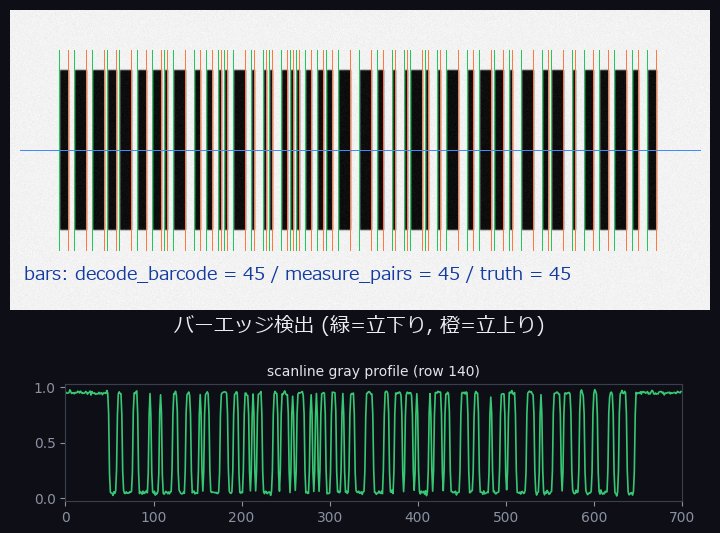This screenshot has height=533, width=720.
Task: Click x-axis tick label 300
Action: (330, 517)
